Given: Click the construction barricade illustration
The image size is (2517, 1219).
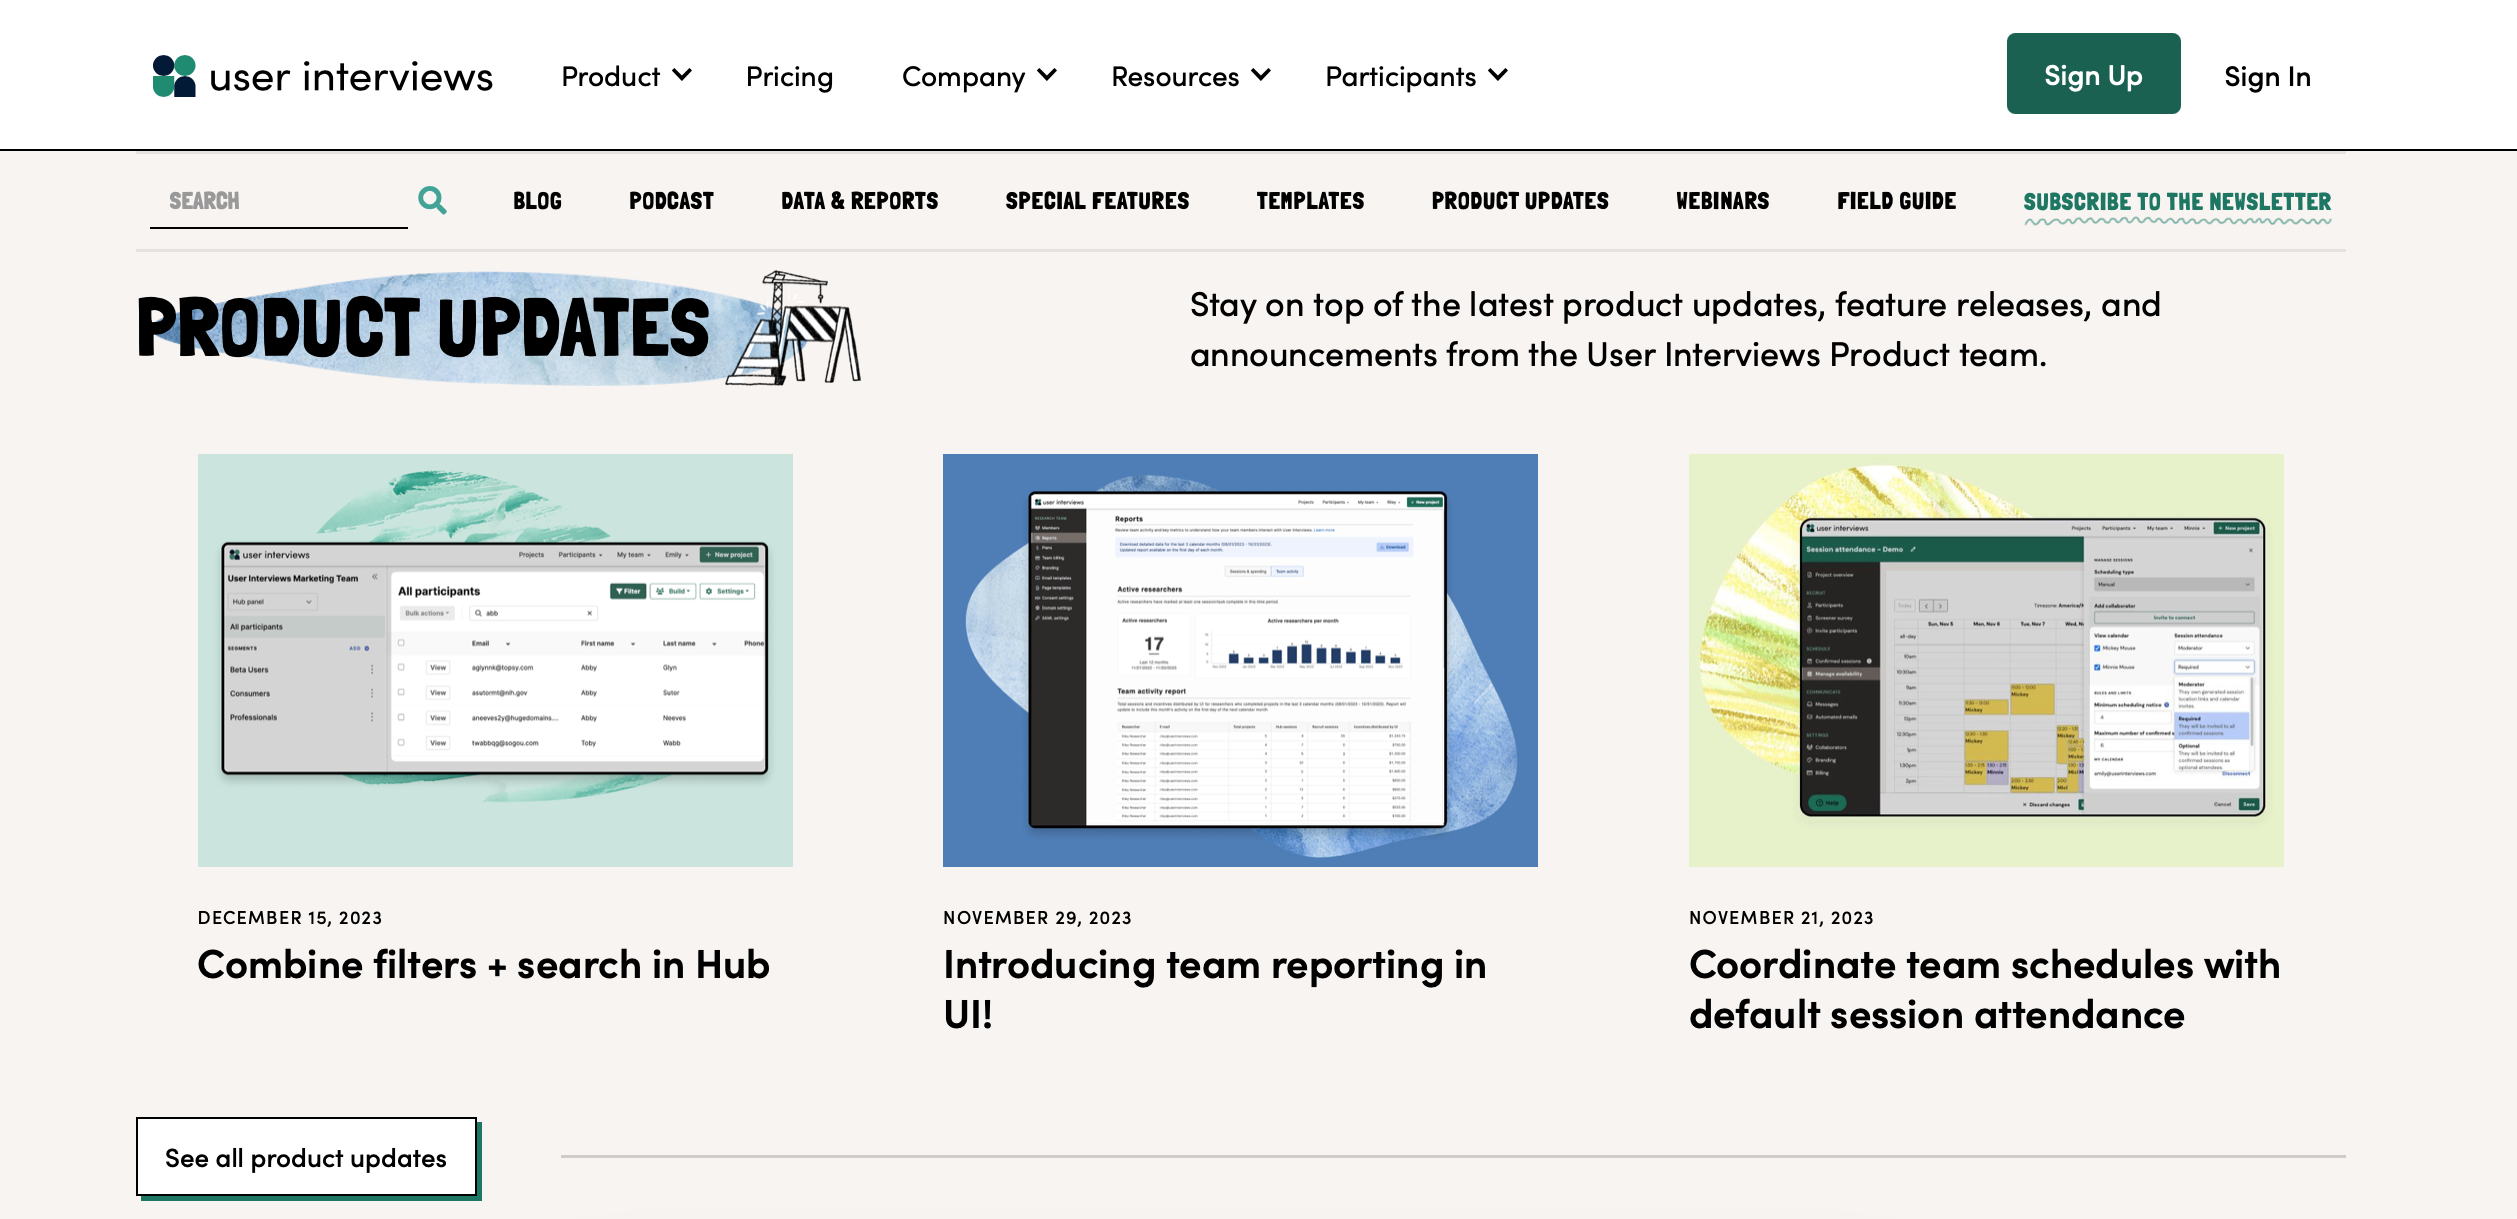Looking at the screenshot, I should tap(797, 330).
